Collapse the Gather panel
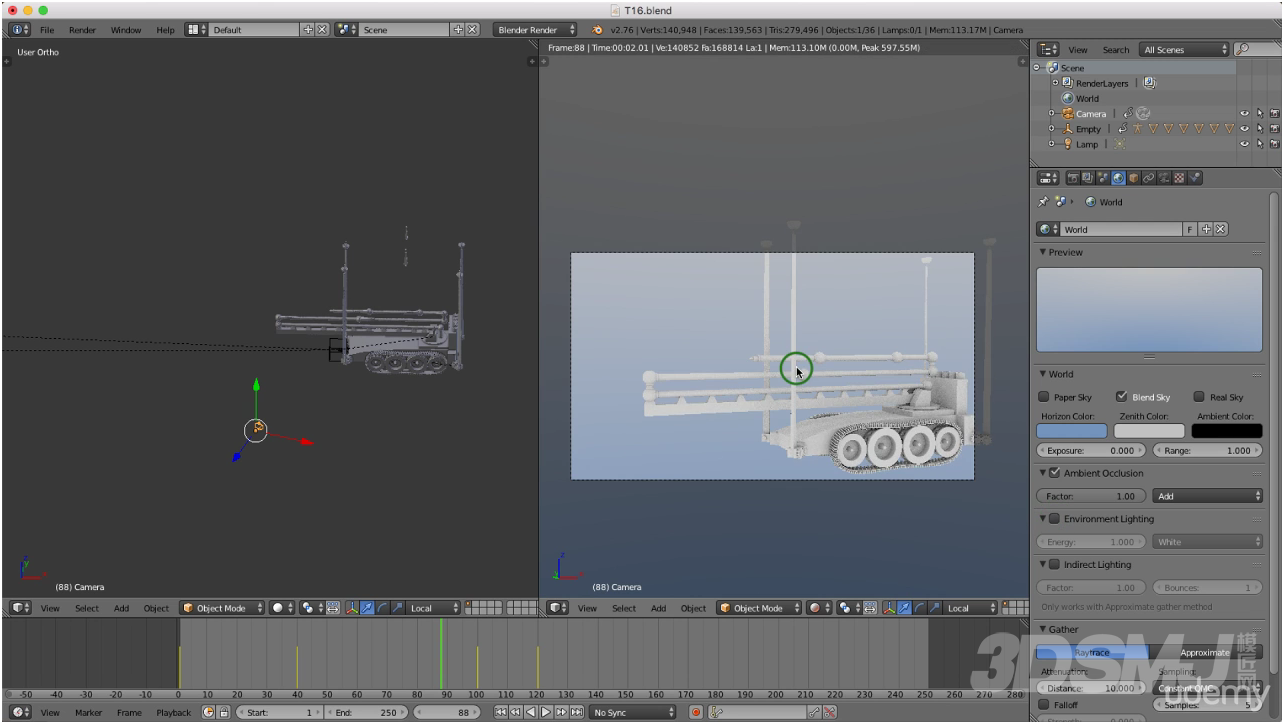1284x724 pixels. tap(1043, 629)
